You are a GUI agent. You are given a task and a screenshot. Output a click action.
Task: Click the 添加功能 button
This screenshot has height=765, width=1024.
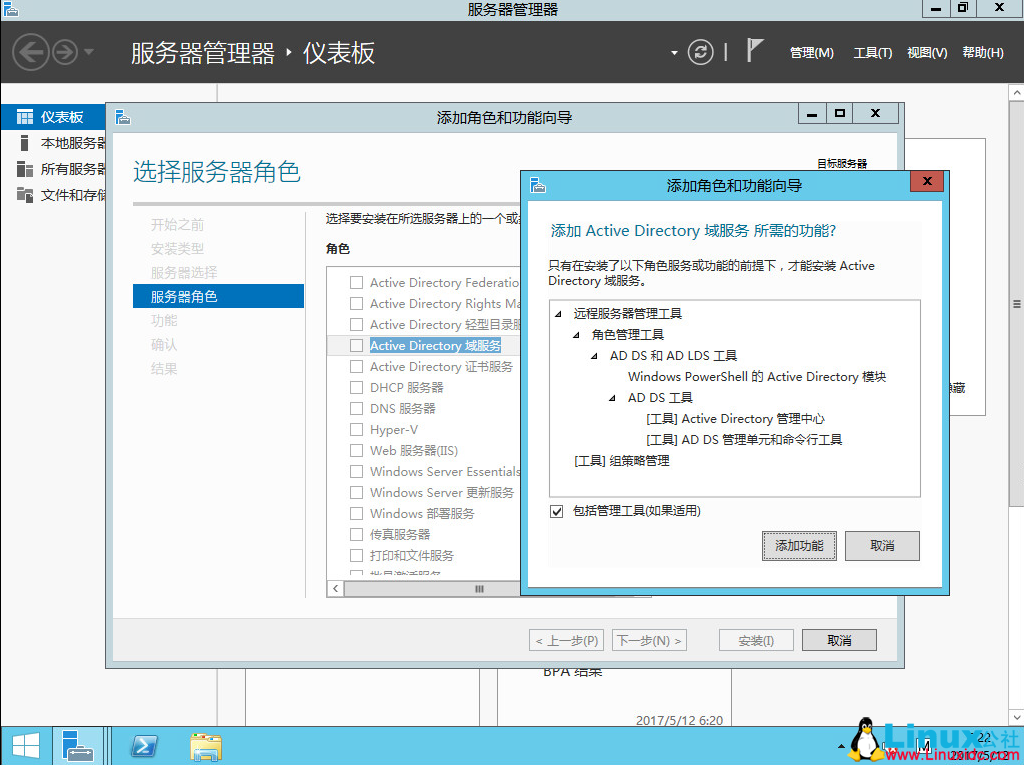(799, 546)
